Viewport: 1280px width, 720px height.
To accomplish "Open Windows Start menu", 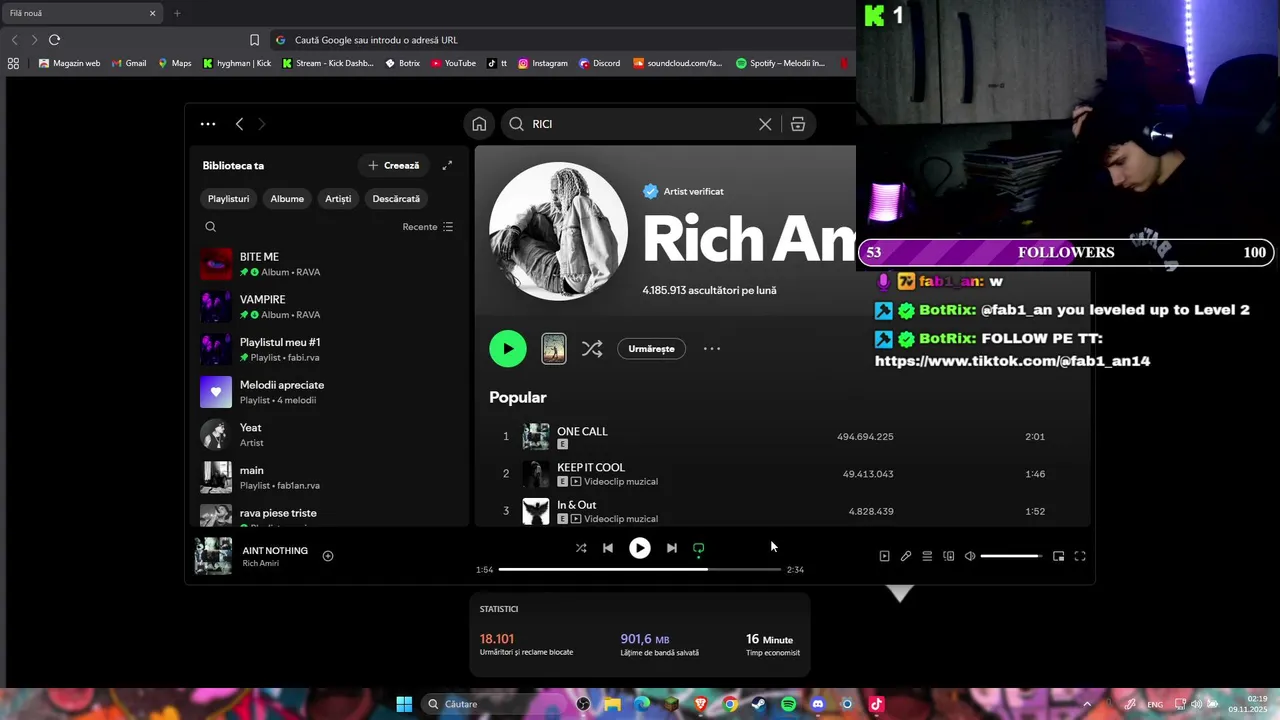I will 404,704.
